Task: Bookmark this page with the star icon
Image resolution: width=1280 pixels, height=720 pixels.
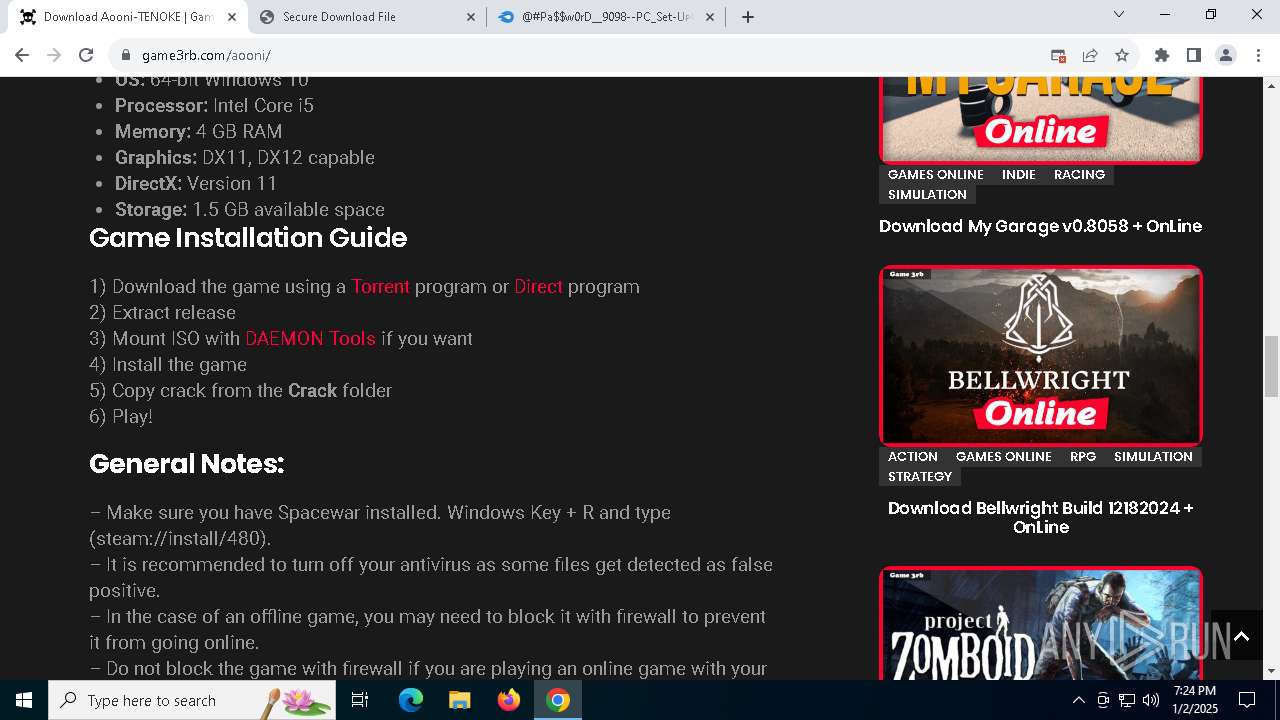Action: [x=1122, y=55]
